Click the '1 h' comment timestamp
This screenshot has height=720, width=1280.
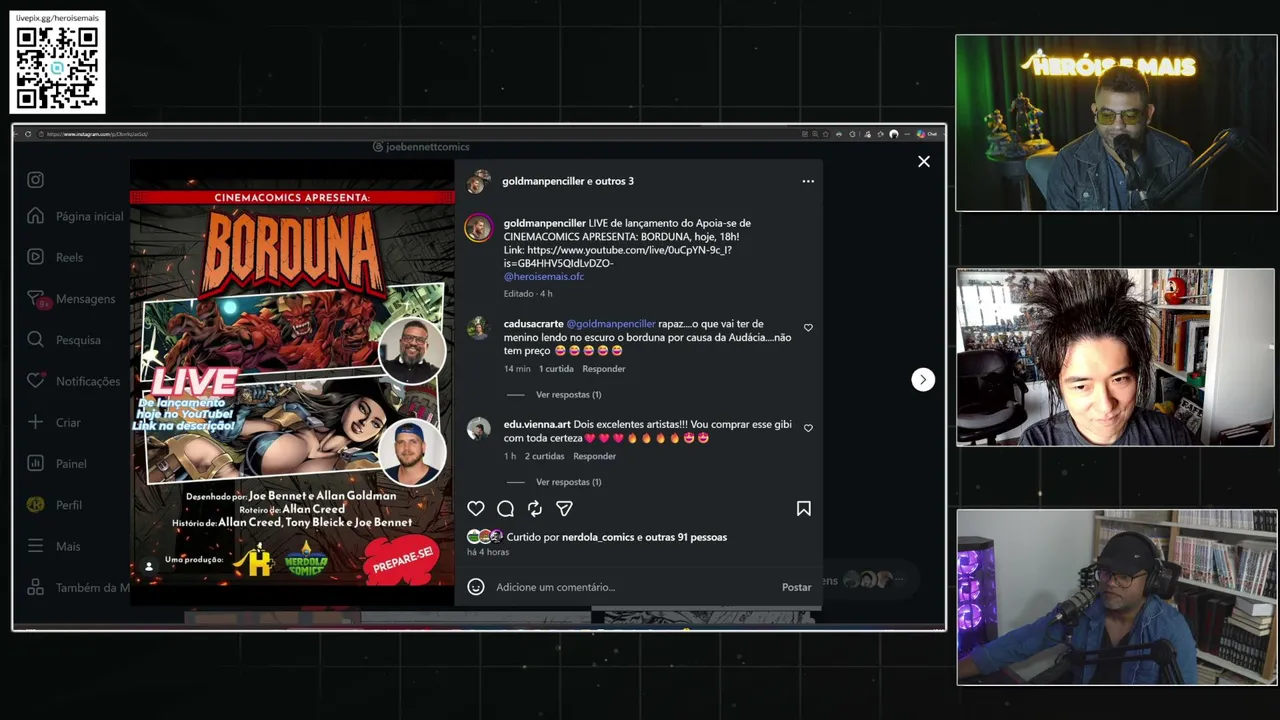(510, 456)
